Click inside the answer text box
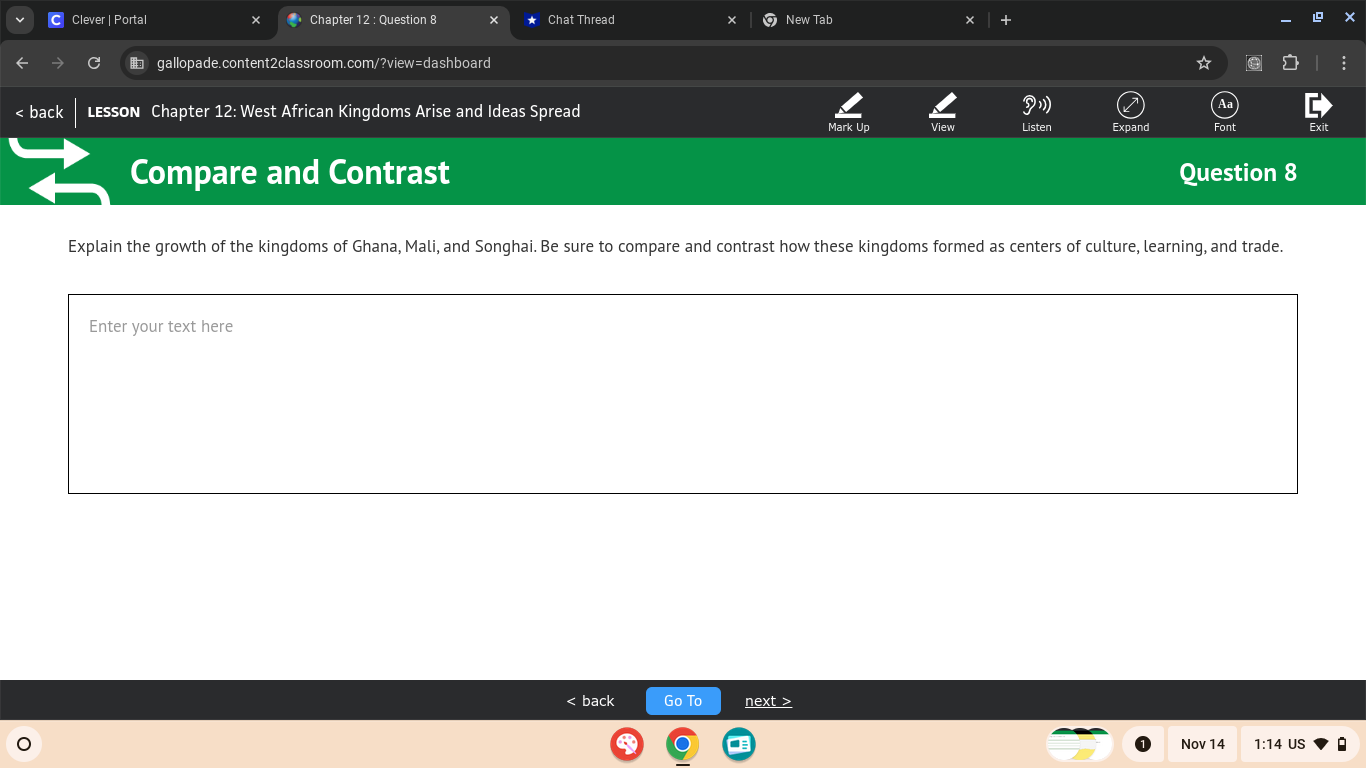The width and height of the screenshot is (1366, 768). pos(683,393)
